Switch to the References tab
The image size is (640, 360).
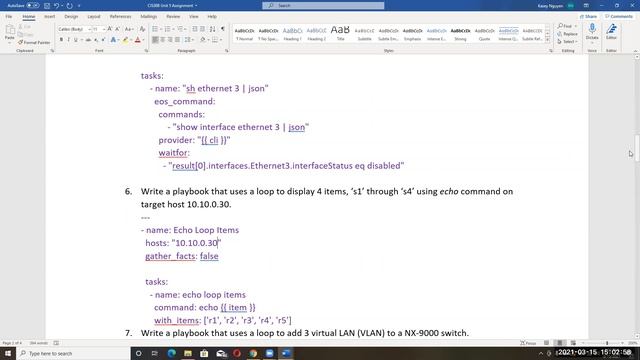pyautogui.click(x=120, y=17)
